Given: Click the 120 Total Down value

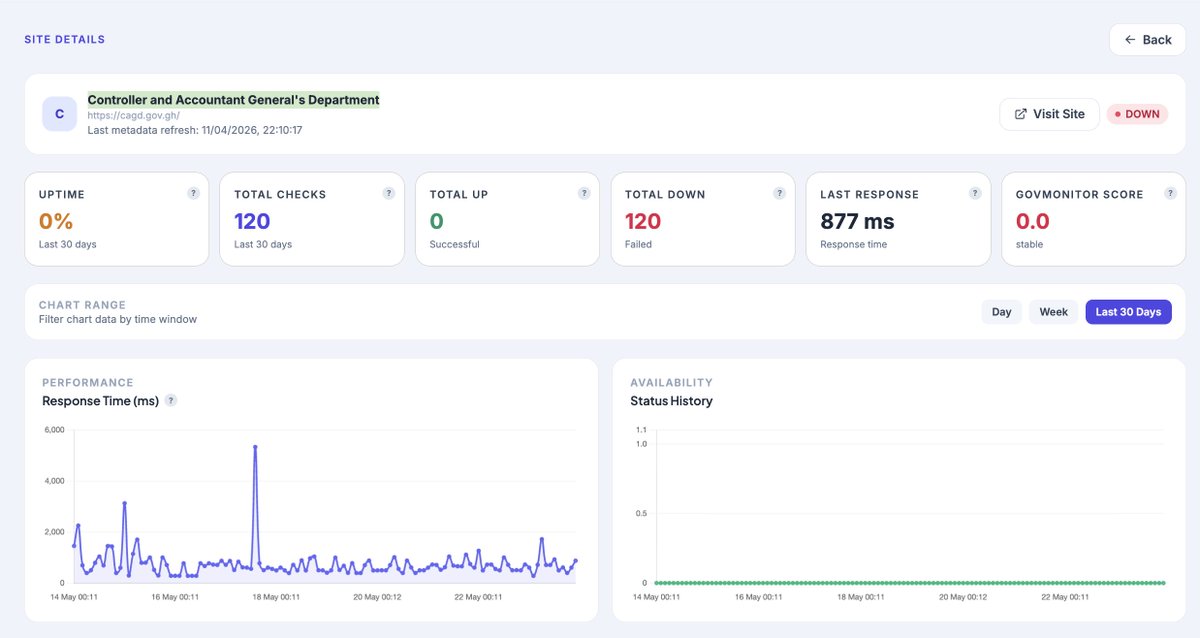Looking at the screenshot, I should (644, 221).
